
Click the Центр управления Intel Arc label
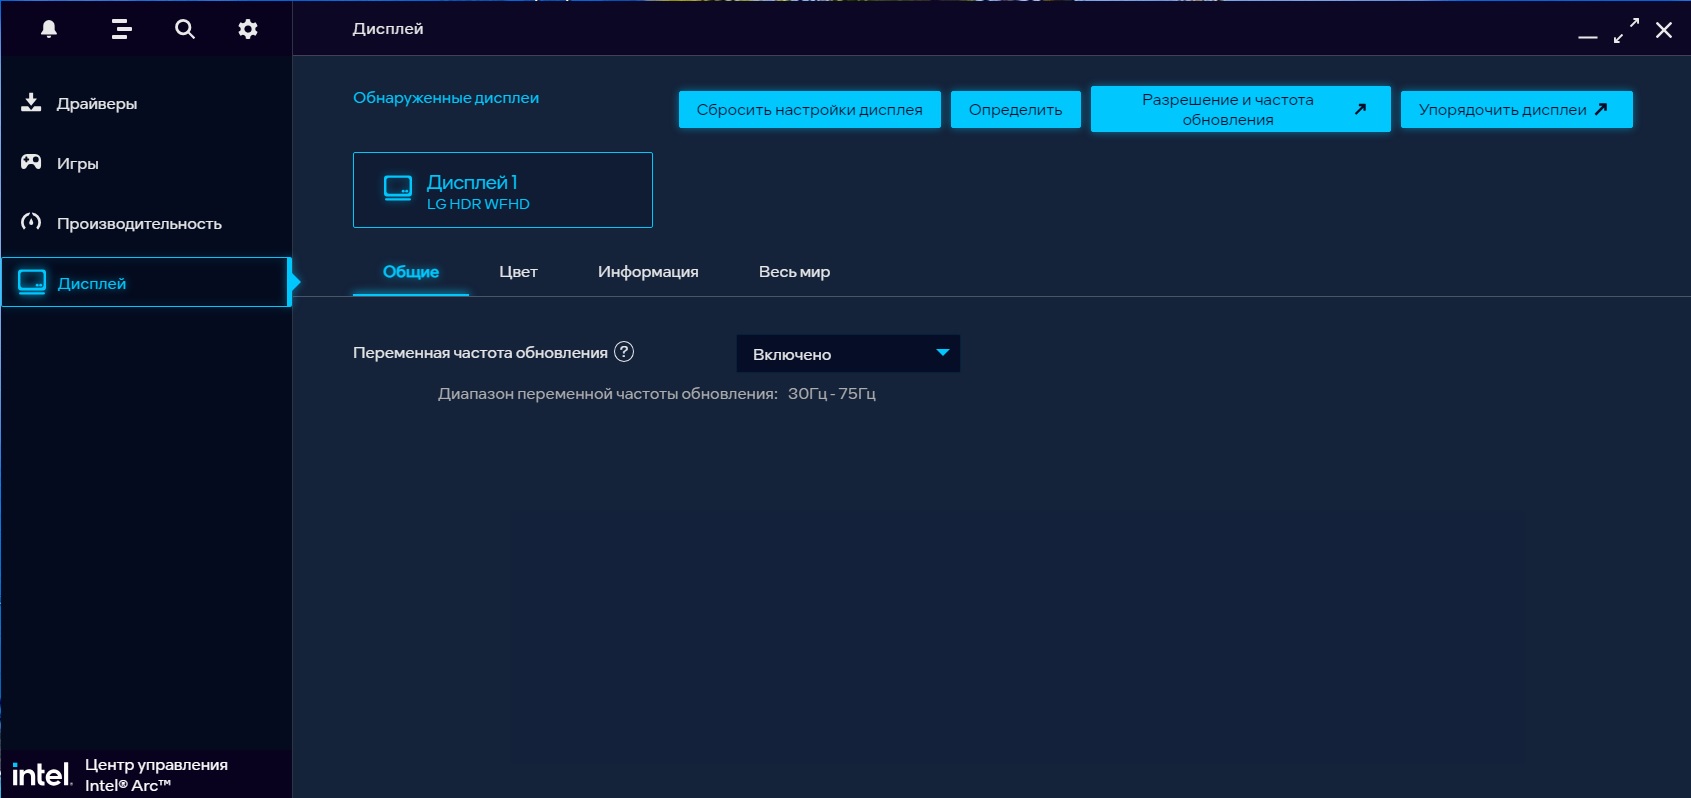[x=156, y=775]
